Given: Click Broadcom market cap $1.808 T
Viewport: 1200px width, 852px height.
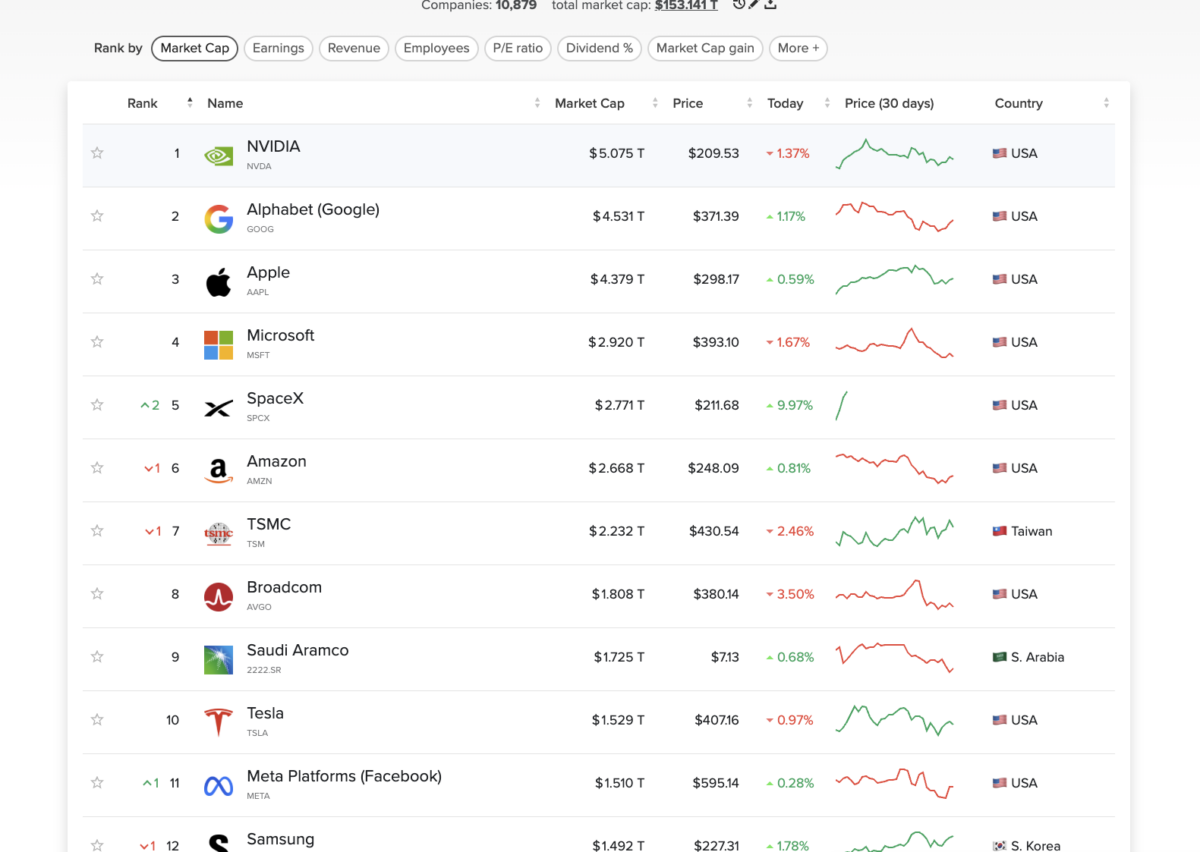Looking at the screenshot, I should (618, 594).
